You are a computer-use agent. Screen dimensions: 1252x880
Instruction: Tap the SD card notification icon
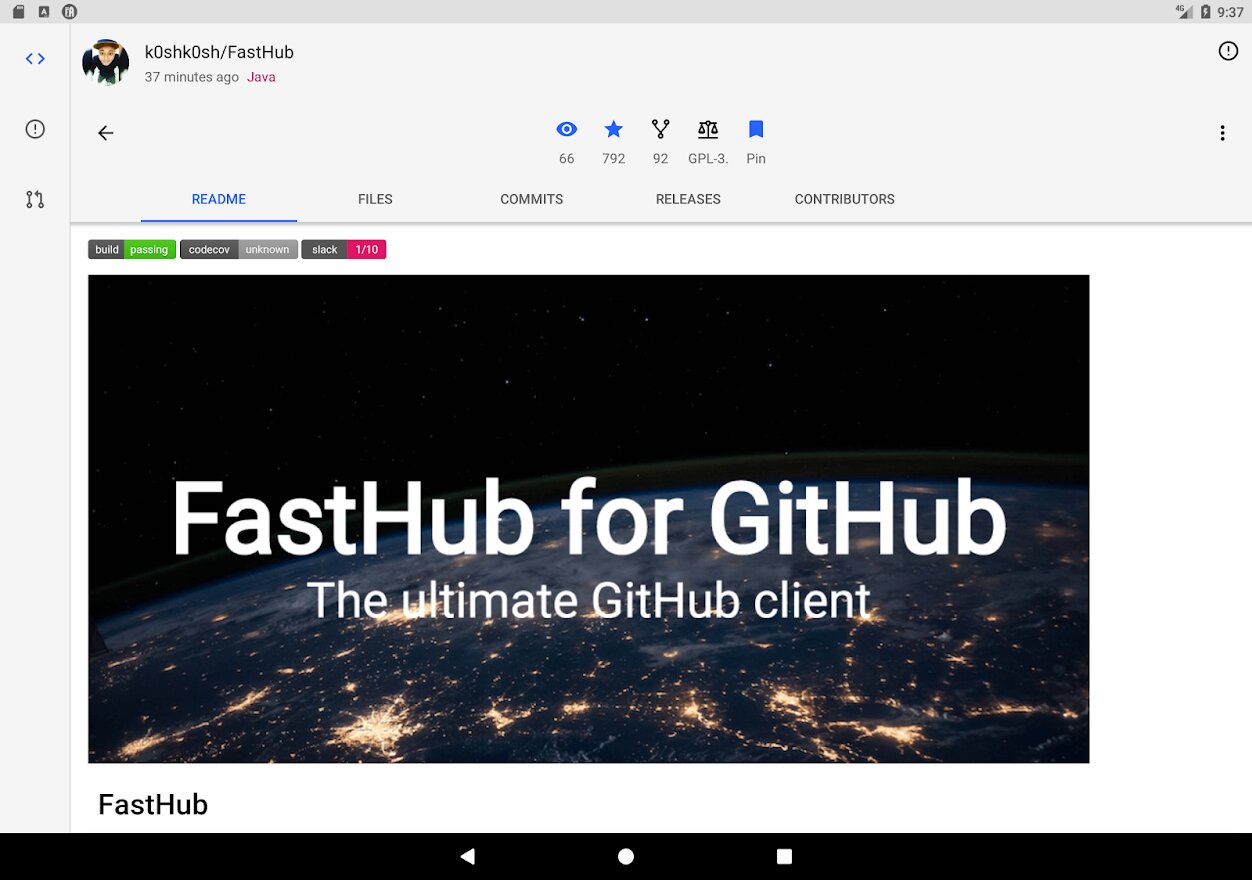pos(18,12)
